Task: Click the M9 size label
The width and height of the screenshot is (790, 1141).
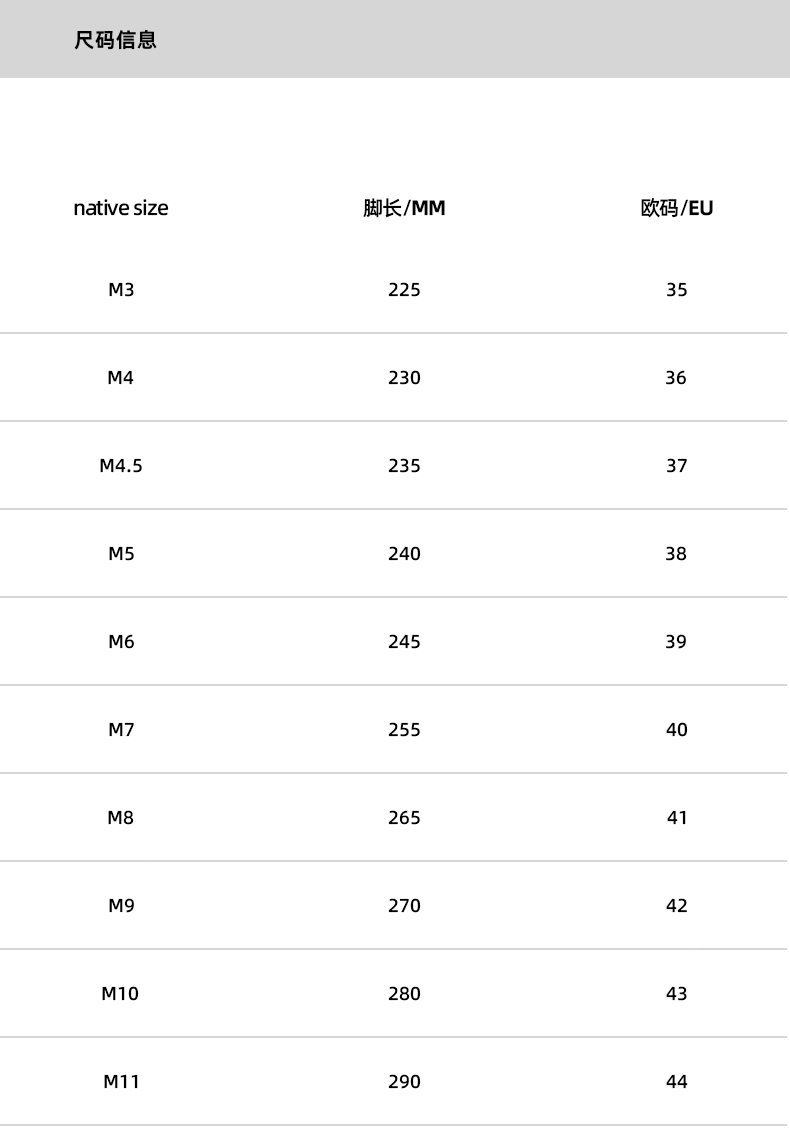Action: (121, 906)
